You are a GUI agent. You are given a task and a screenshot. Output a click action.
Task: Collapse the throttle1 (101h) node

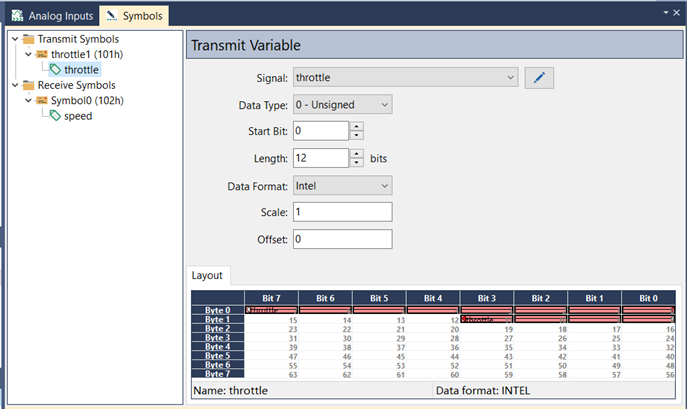(x=28, y=54)
